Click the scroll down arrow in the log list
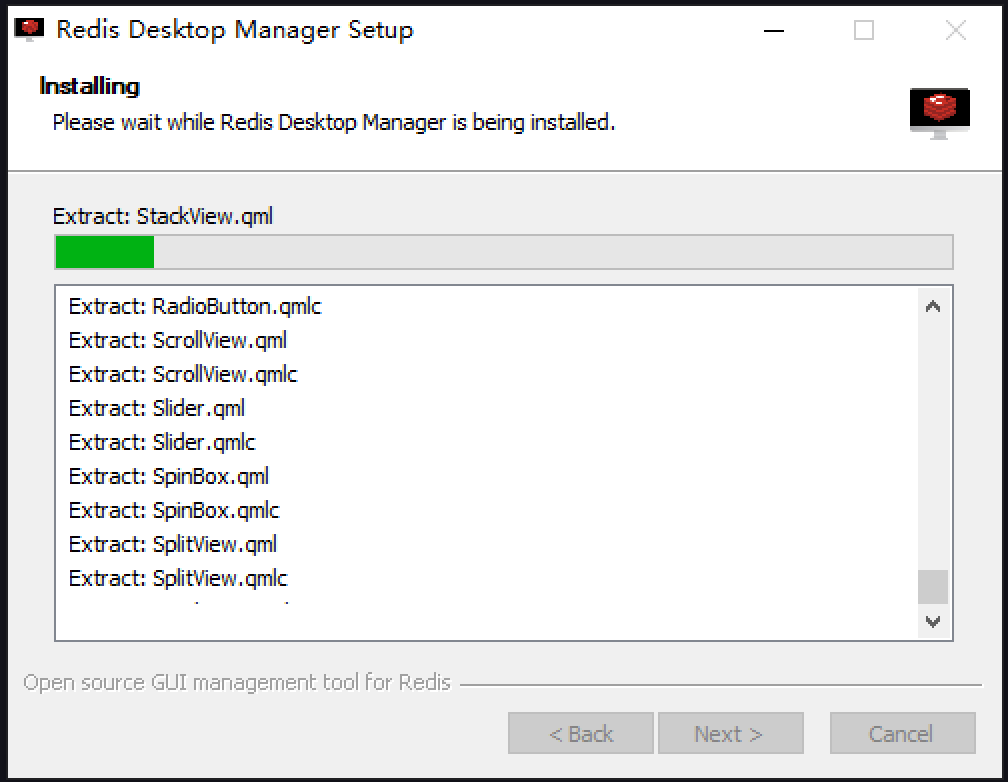The width and height of the screenshot is (1008, 782). pos(933,621)
